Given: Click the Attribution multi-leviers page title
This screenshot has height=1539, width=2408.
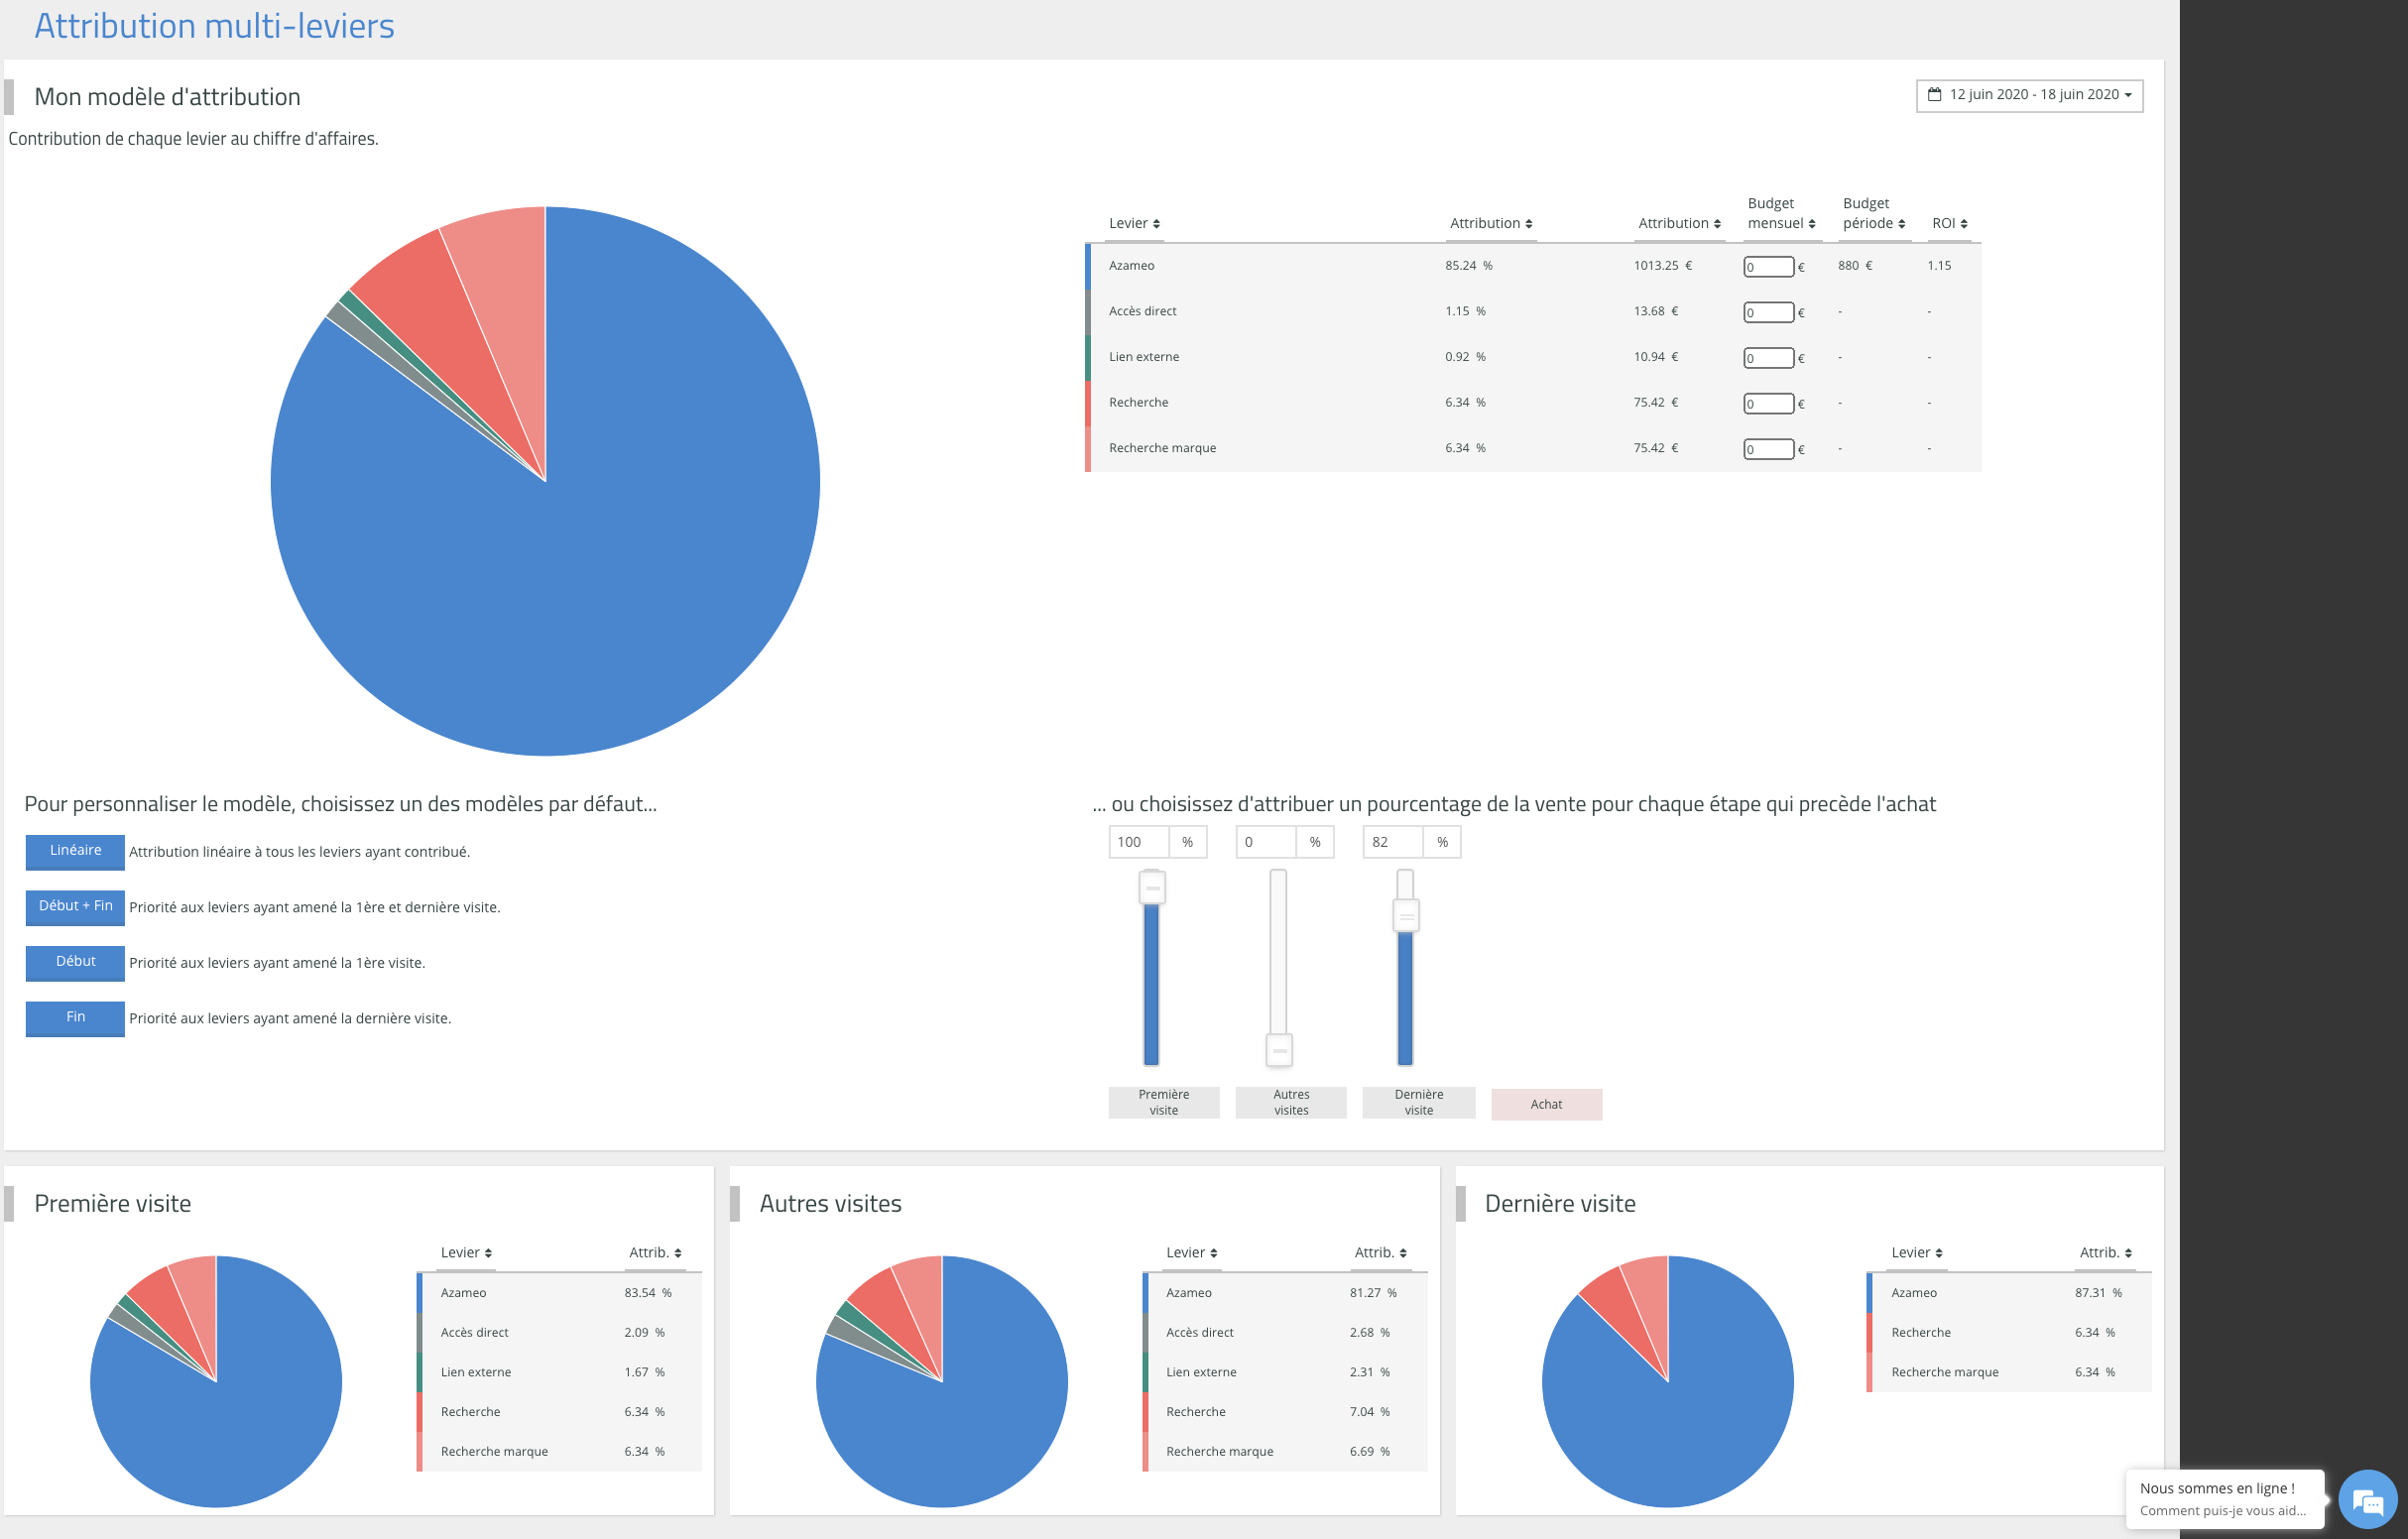Looking at the screenshot, I should [x=214, y=25].
